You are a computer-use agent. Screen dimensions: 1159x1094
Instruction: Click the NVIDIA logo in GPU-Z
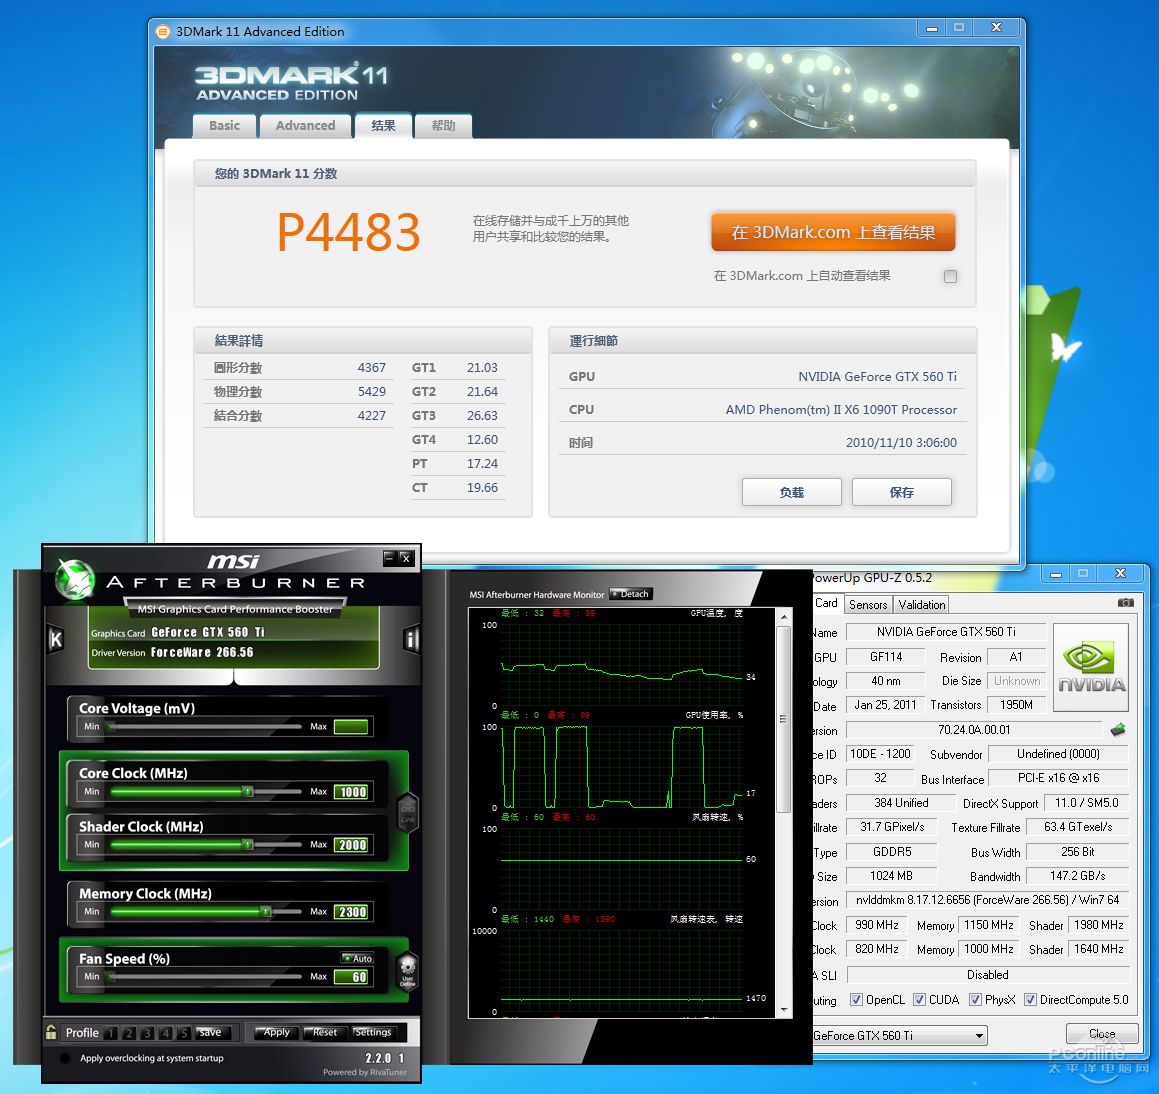coord(1091,667)
